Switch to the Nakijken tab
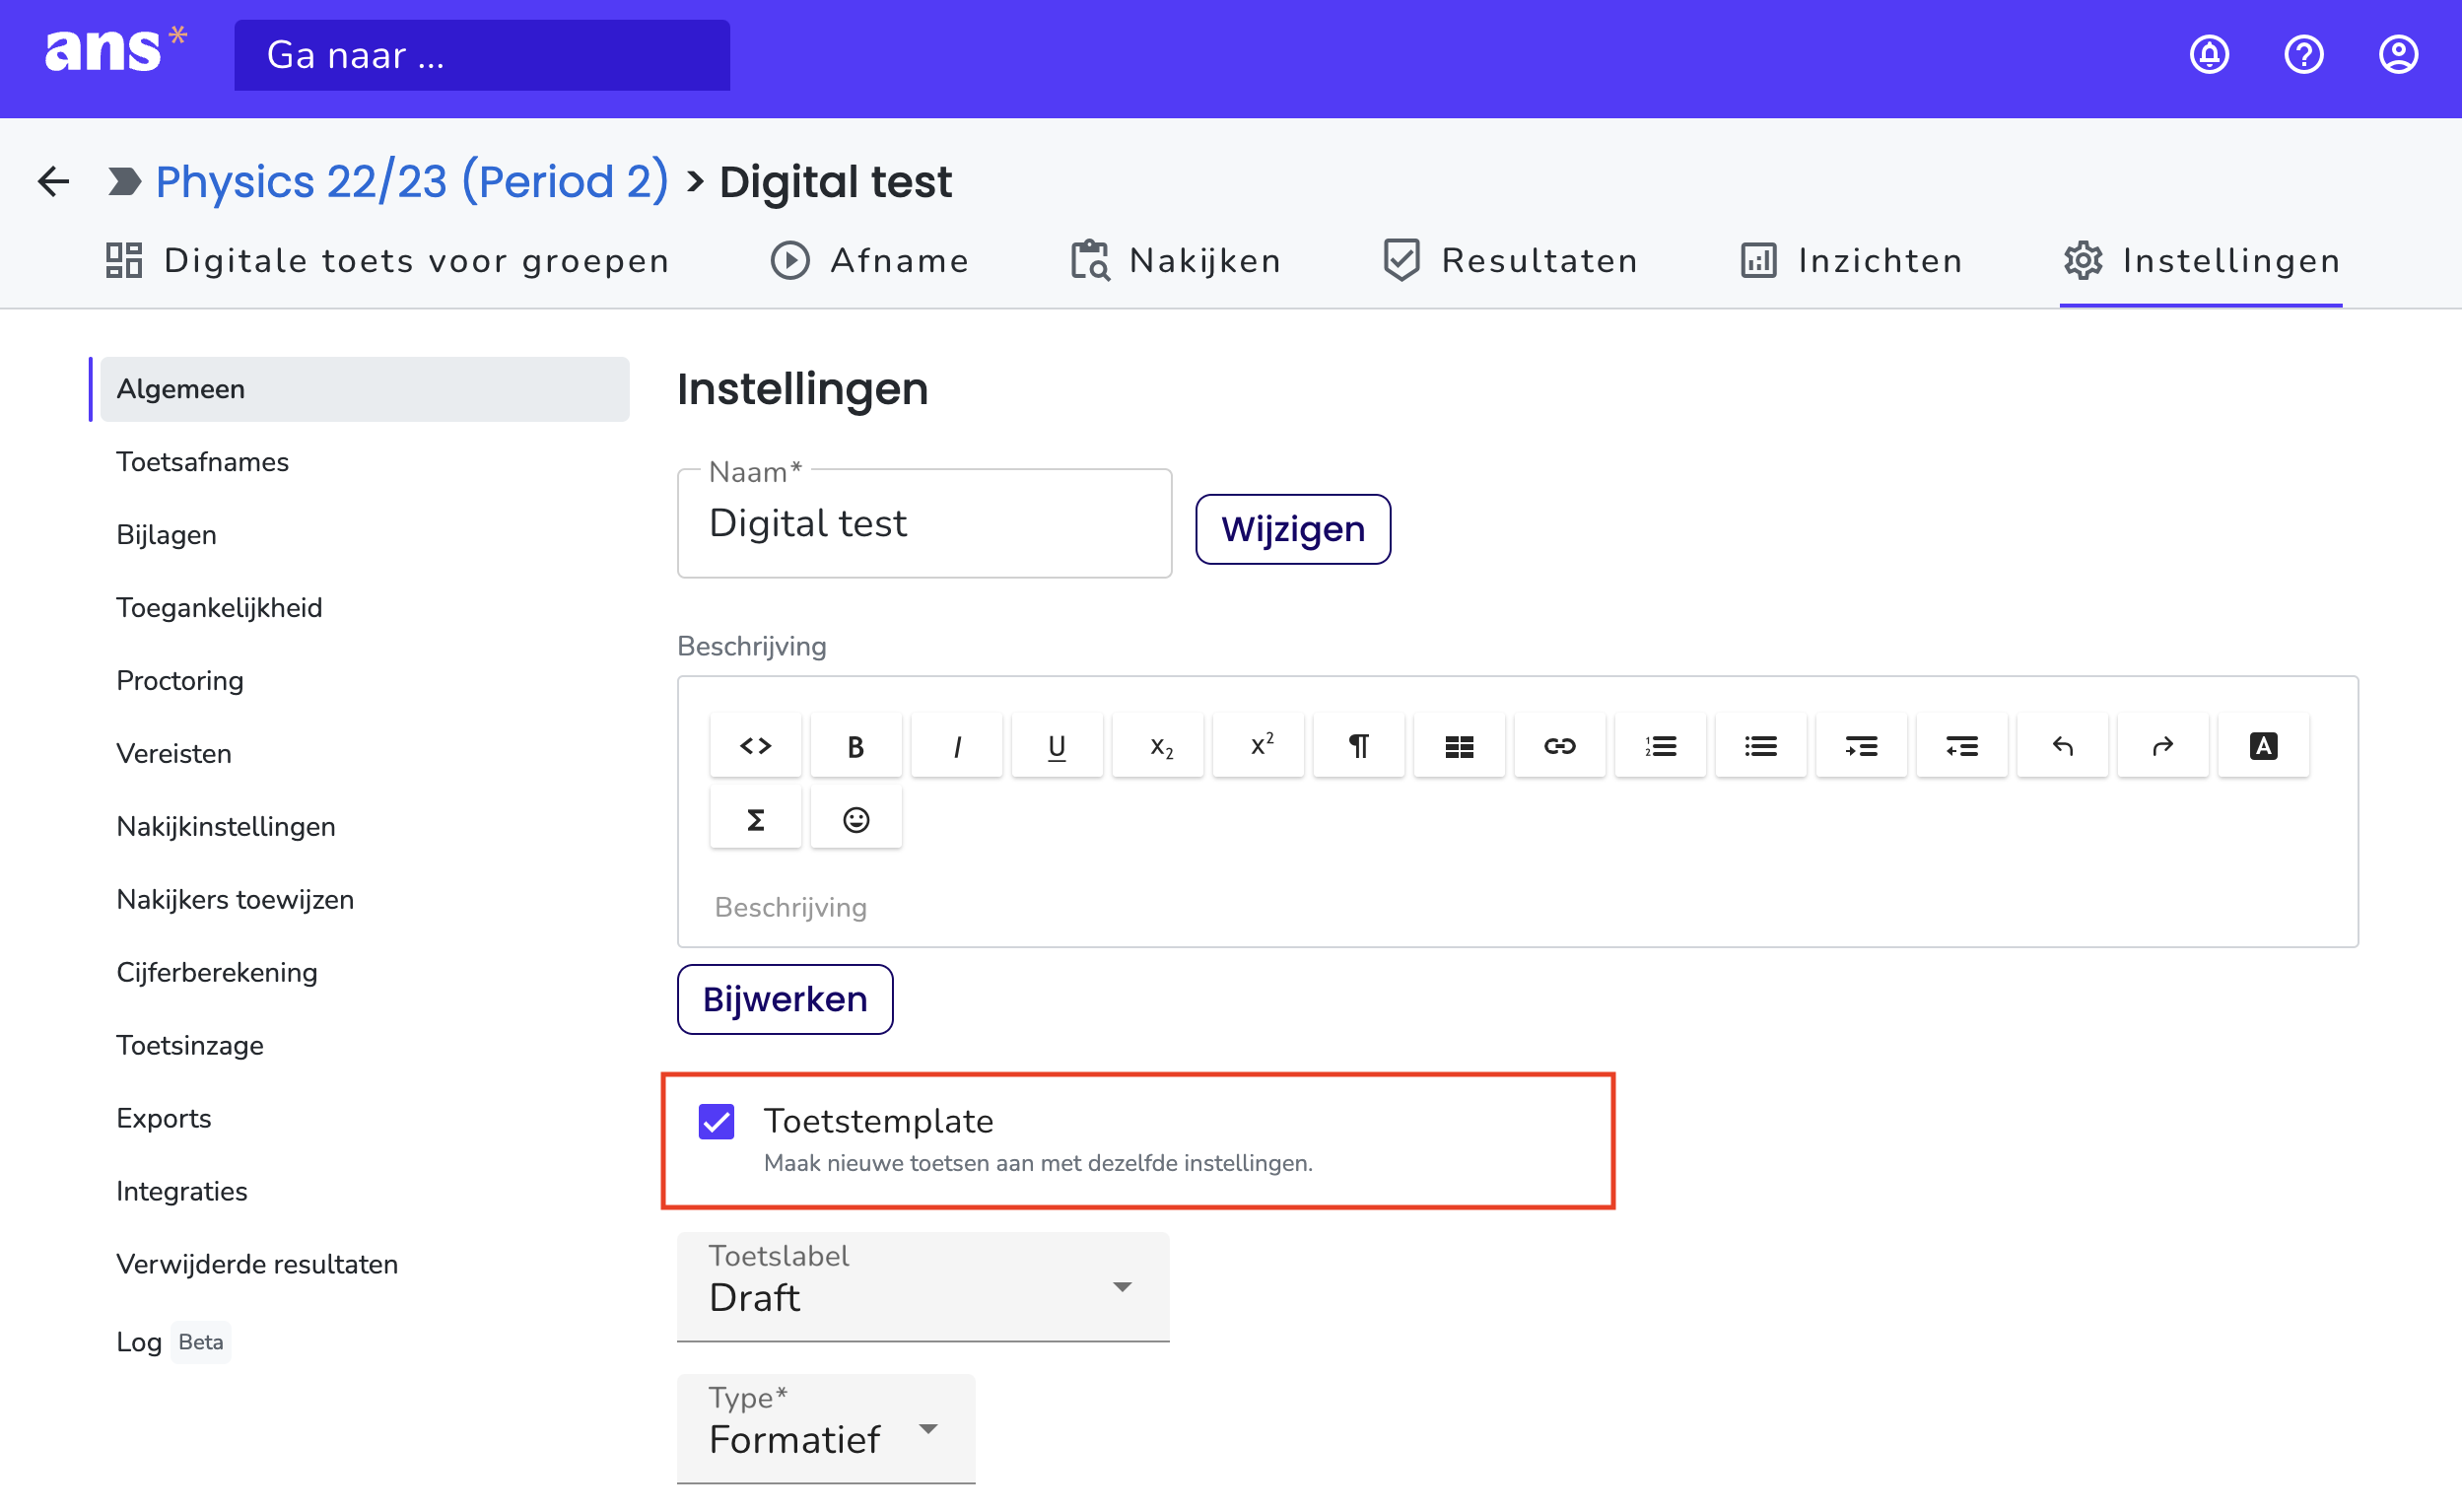The image size is (2462, 1512). pos(1175,261)
